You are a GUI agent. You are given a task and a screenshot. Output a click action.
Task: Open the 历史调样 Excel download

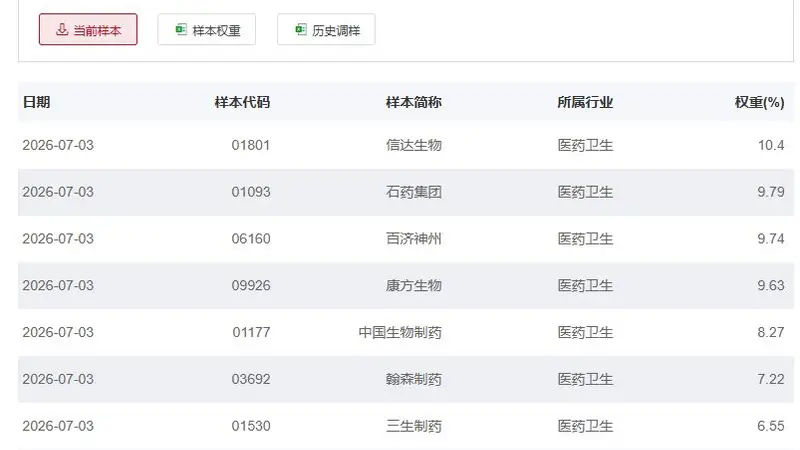coord(326,30)
